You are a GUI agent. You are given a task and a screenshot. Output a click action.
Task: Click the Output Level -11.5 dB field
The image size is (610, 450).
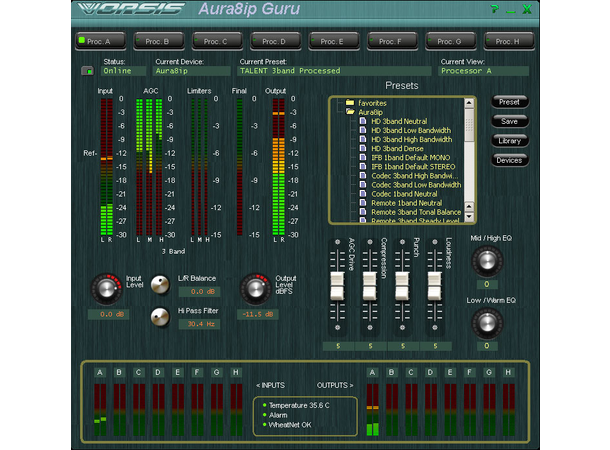pyautogui.click(x=258, y=314)
